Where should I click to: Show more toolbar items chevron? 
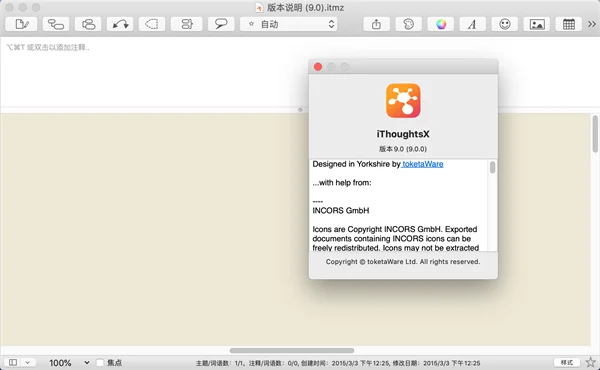(592, 24)
